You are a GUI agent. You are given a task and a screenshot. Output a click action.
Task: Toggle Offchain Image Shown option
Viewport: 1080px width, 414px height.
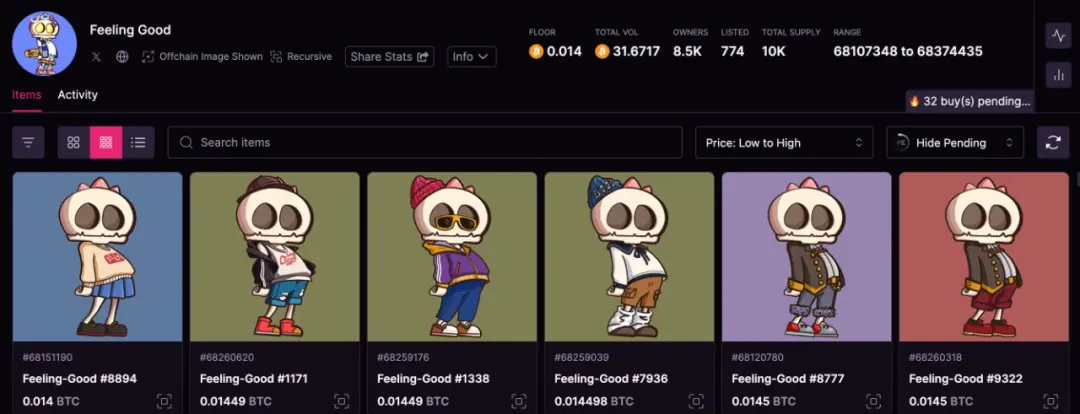coord(202,56)
